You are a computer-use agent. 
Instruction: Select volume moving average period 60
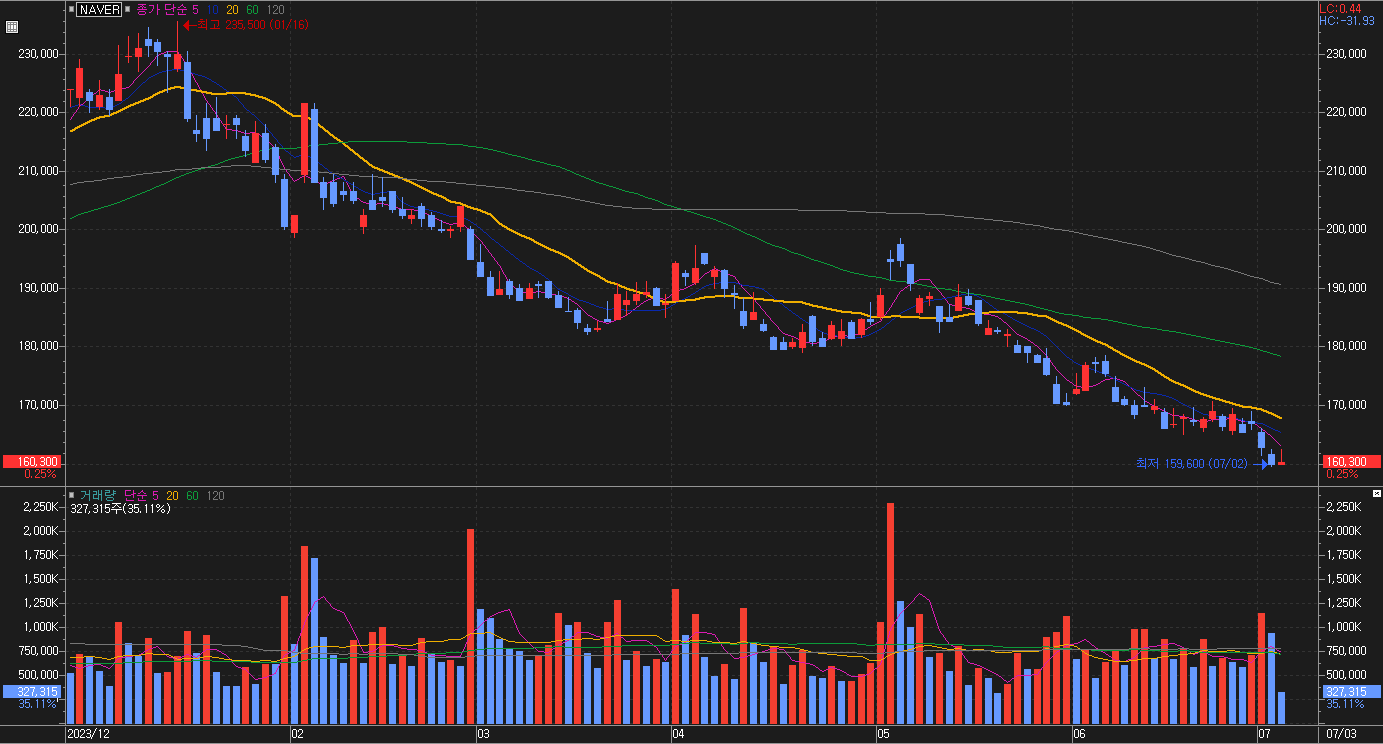tap(192, 496)
